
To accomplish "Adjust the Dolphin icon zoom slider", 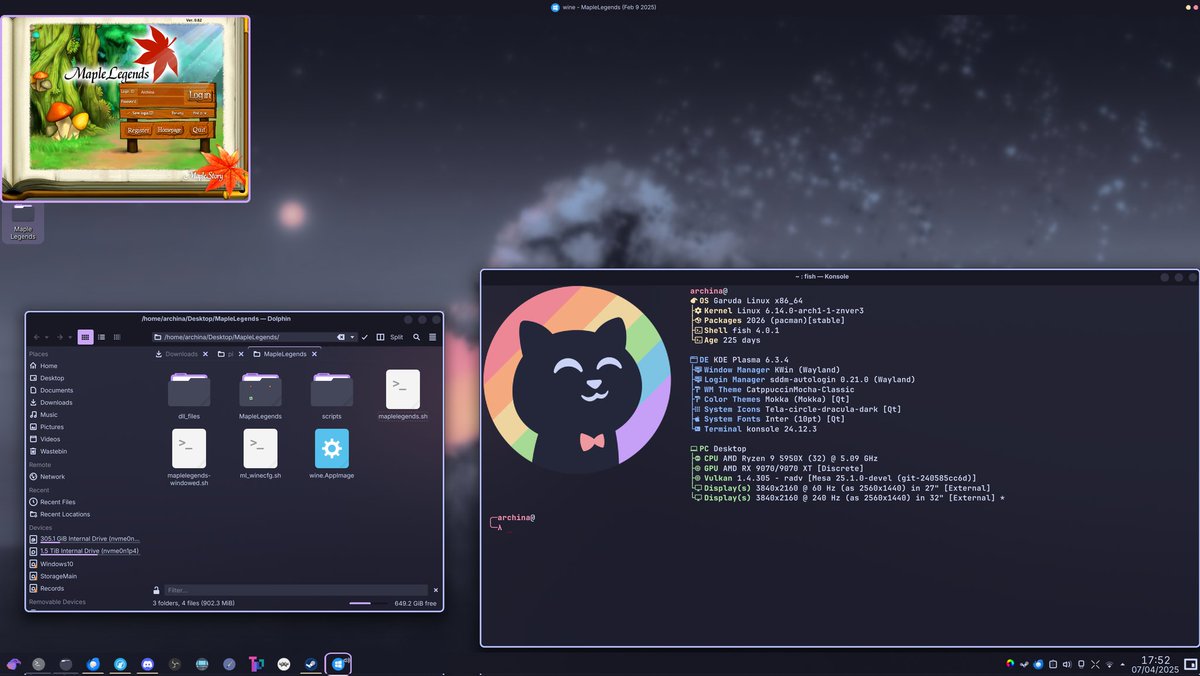I will click(368, 604).
